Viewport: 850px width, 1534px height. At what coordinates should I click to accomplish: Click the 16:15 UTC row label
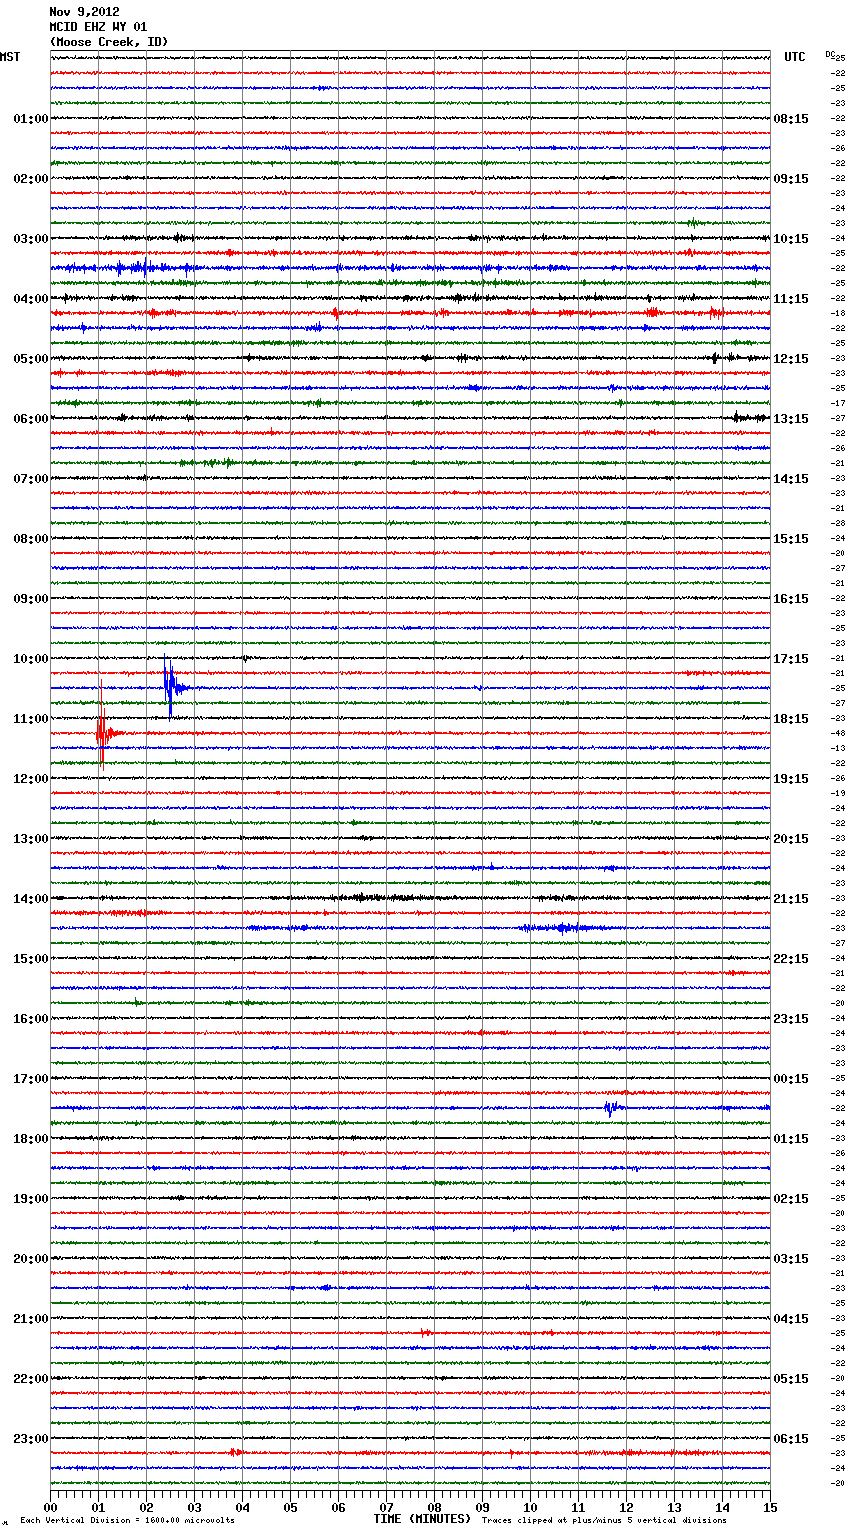coord(791,599)
